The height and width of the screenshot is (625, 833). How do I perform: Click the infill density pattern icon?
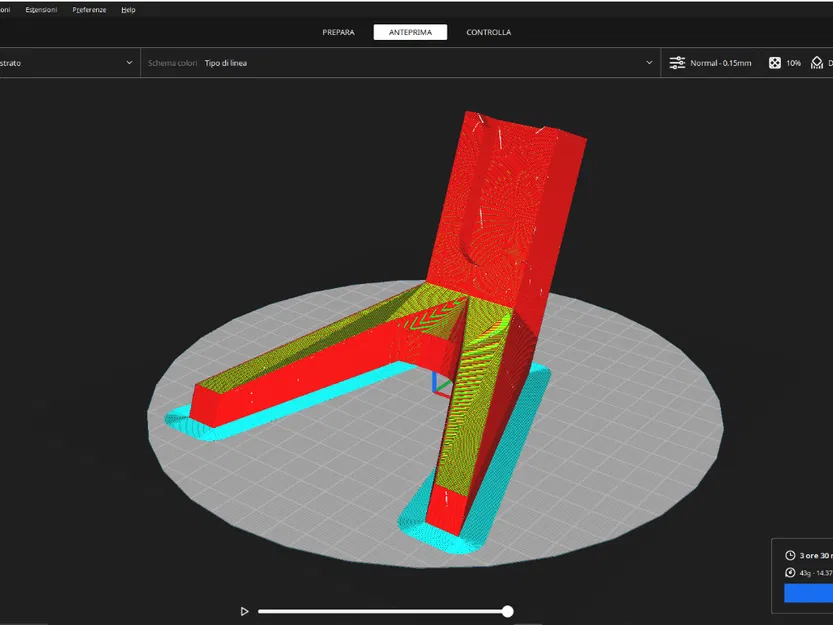click(775, 63)
